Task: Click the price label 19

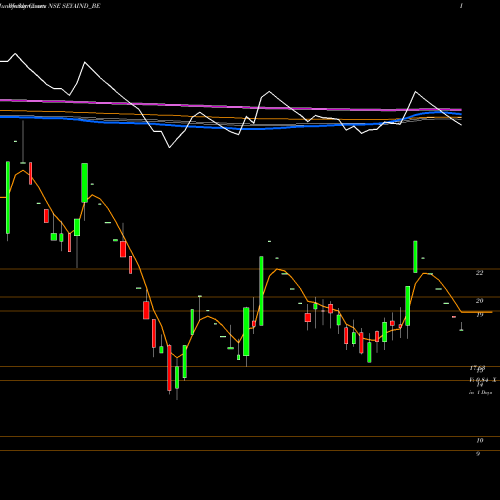Action: coord(479,314)
